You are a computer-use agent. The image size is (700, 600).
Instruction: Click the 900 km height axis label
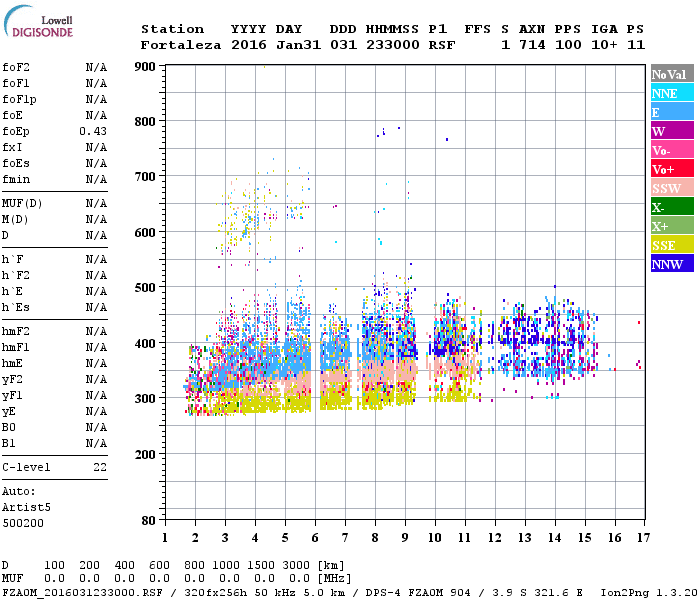(145, 67)
